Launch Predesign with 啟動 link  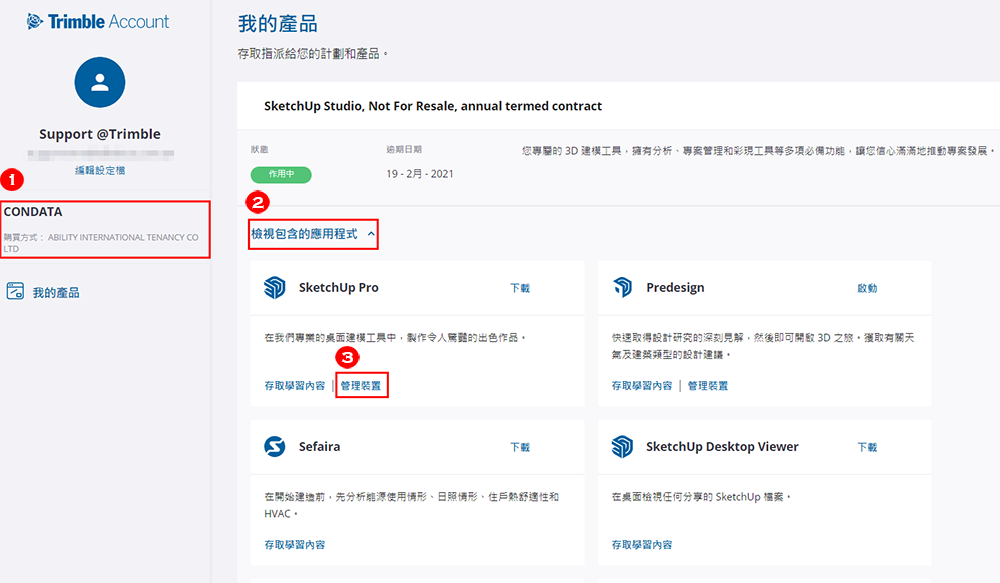pyautogui.click(x=867, y=288)
